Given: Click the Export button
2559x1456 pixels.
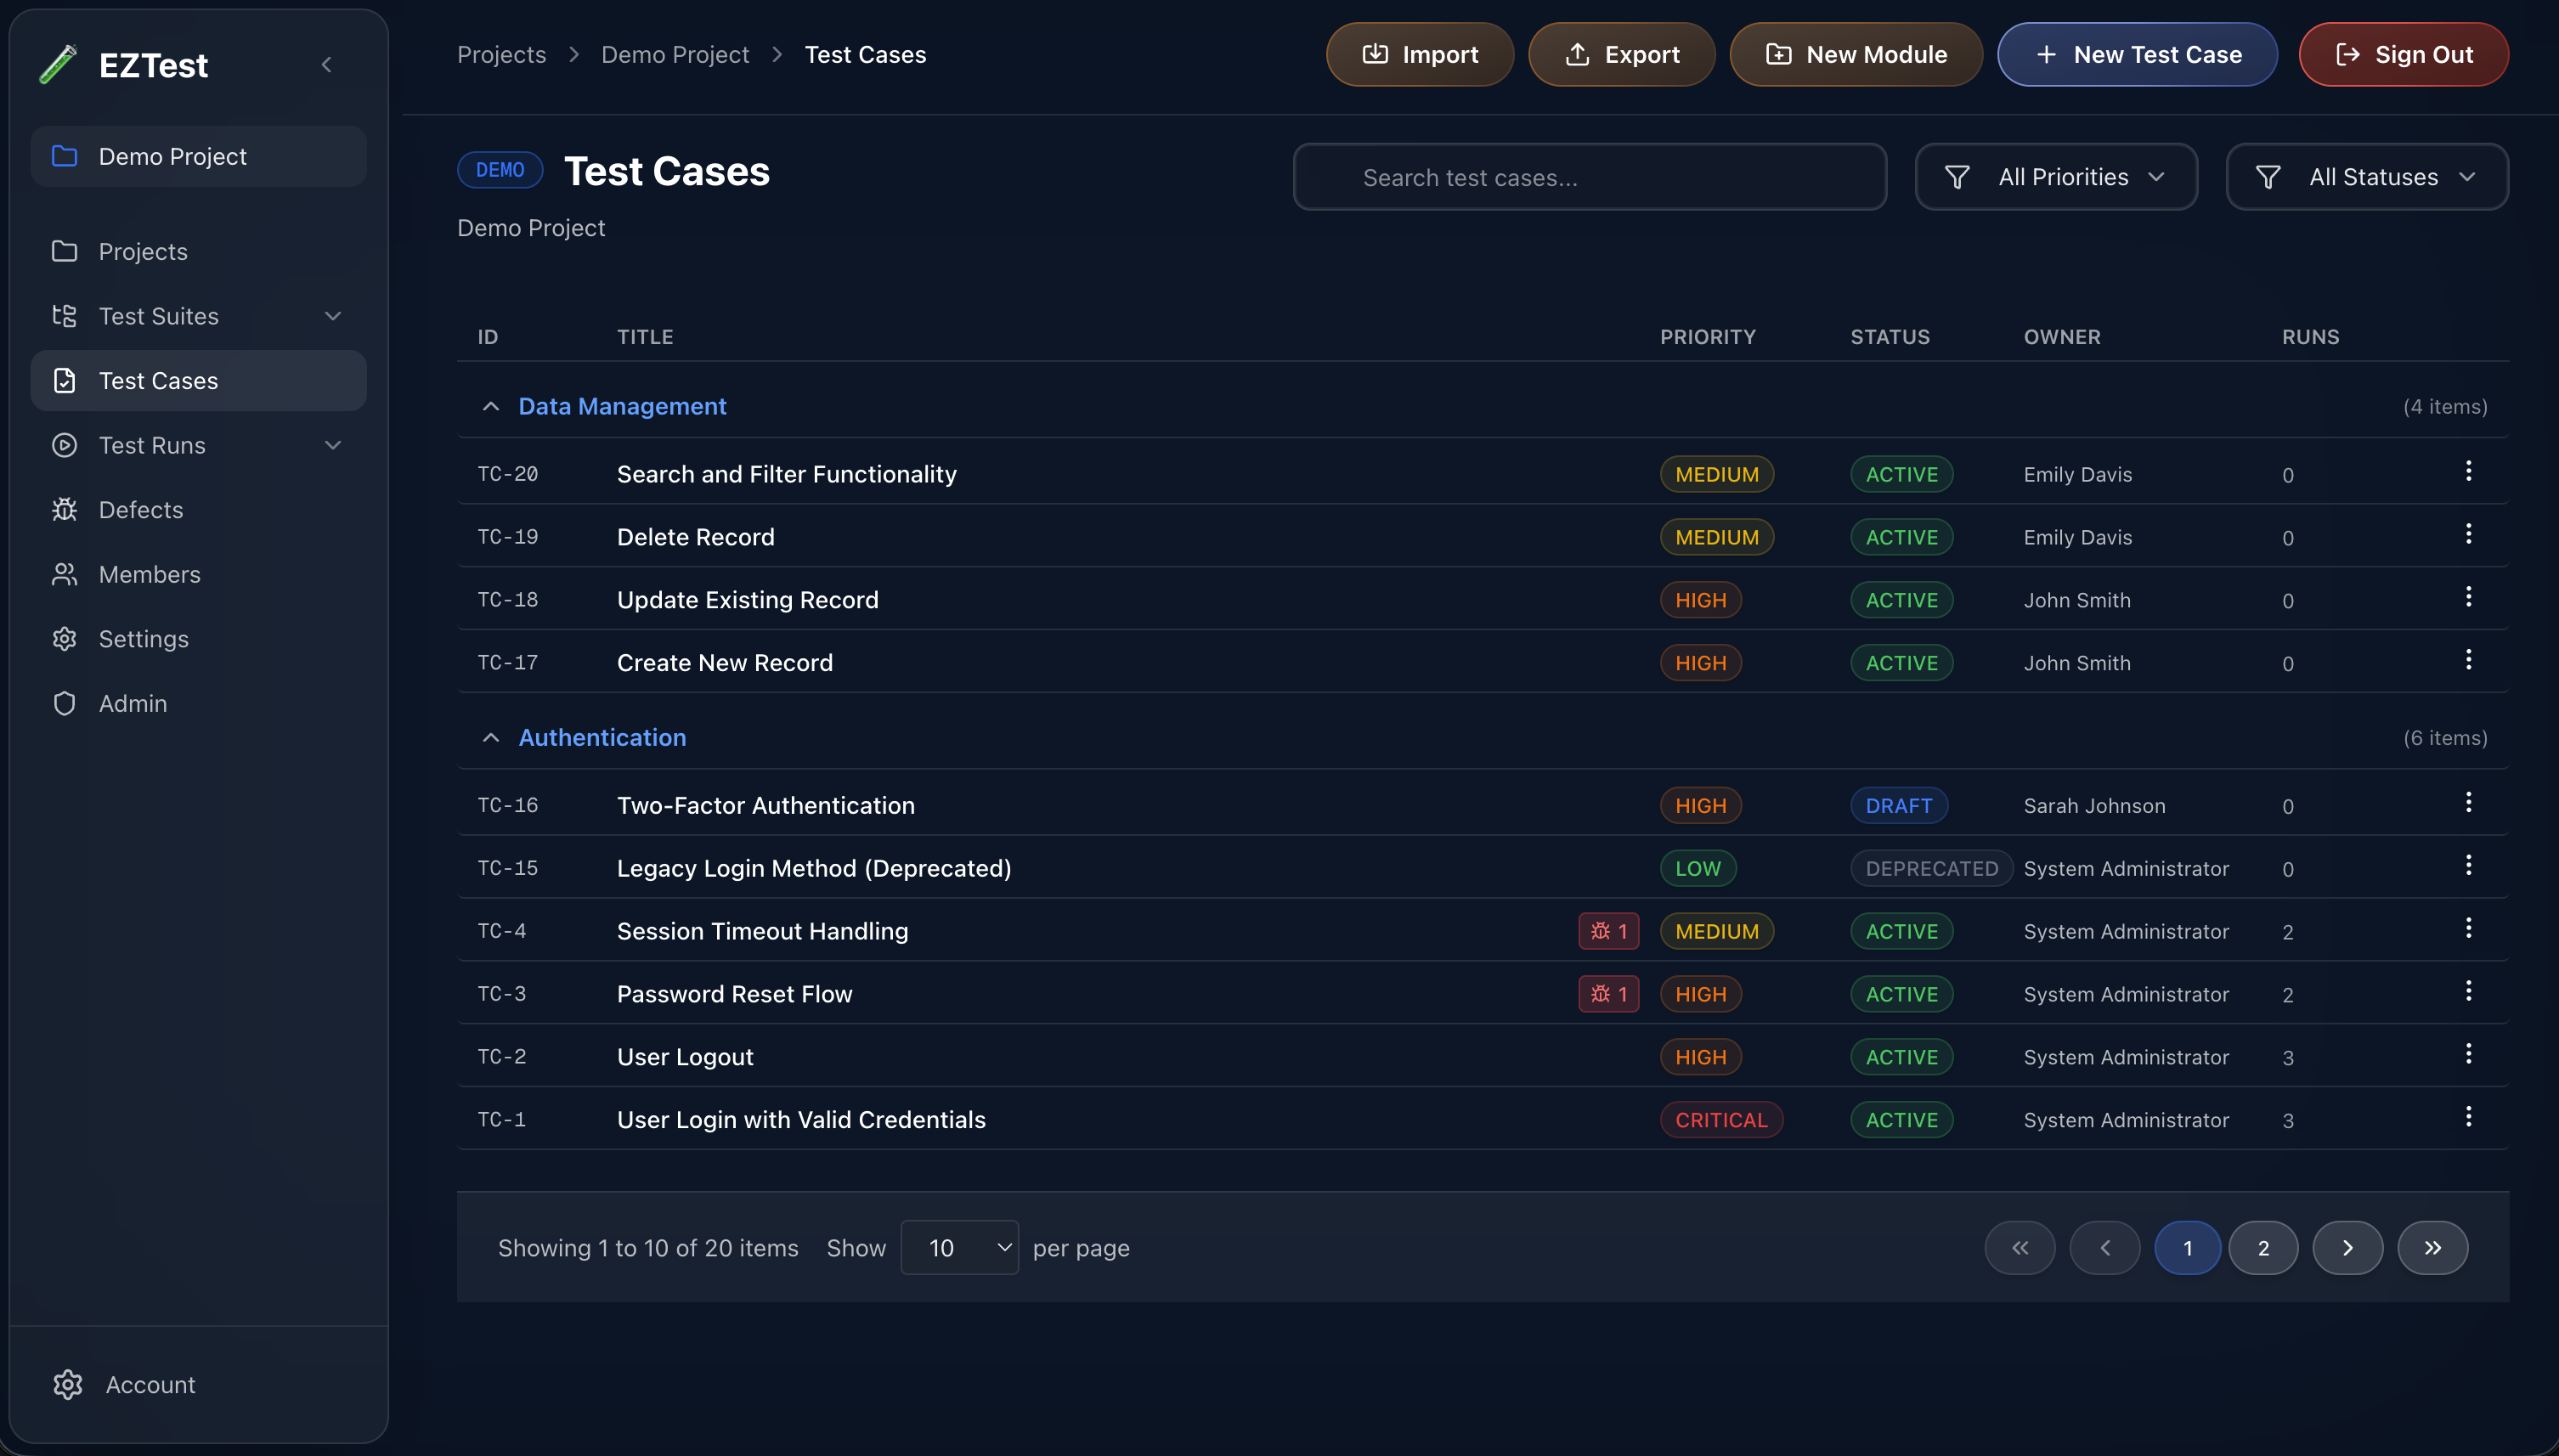Looking at the screenshot, I should (1620, 54).
